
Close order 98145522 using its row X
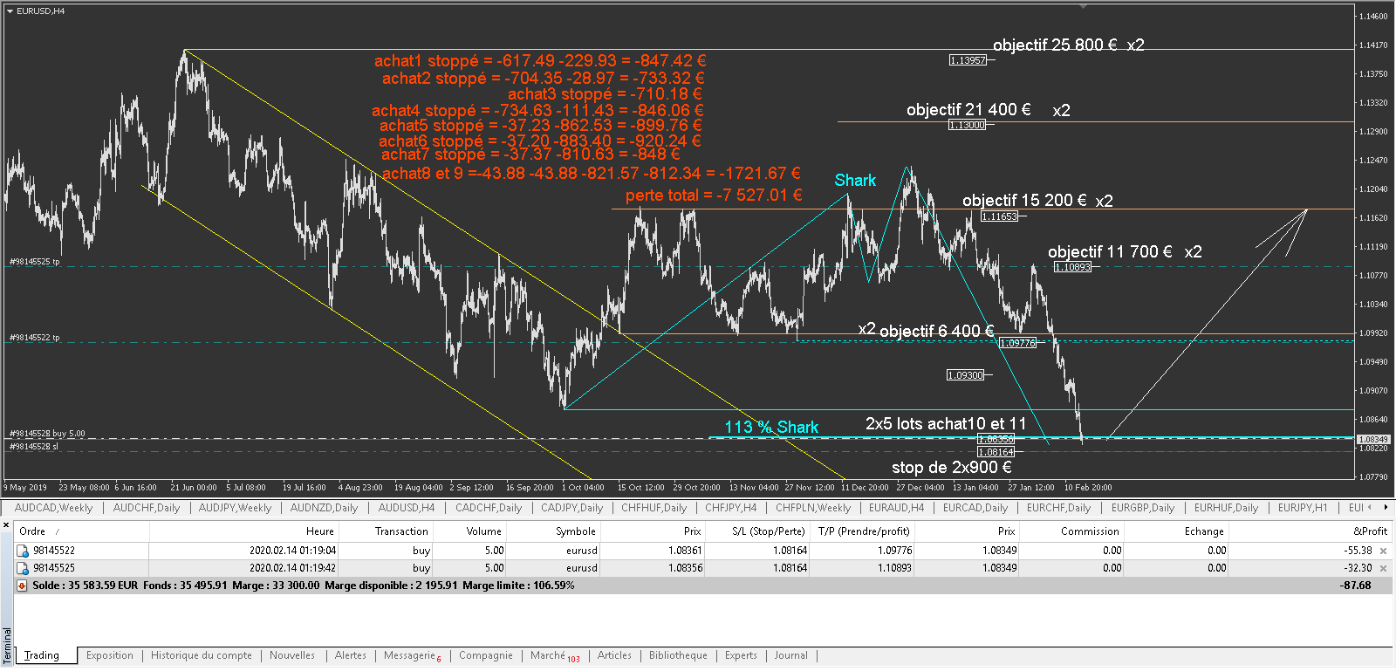point(1383,551)
